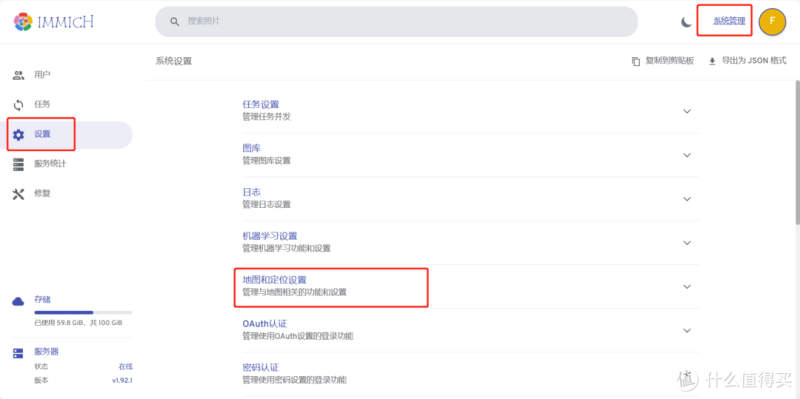Click the search magnifier icon
Image resolution: width=800 pixels, height=399 pixels.
point(174,21)
